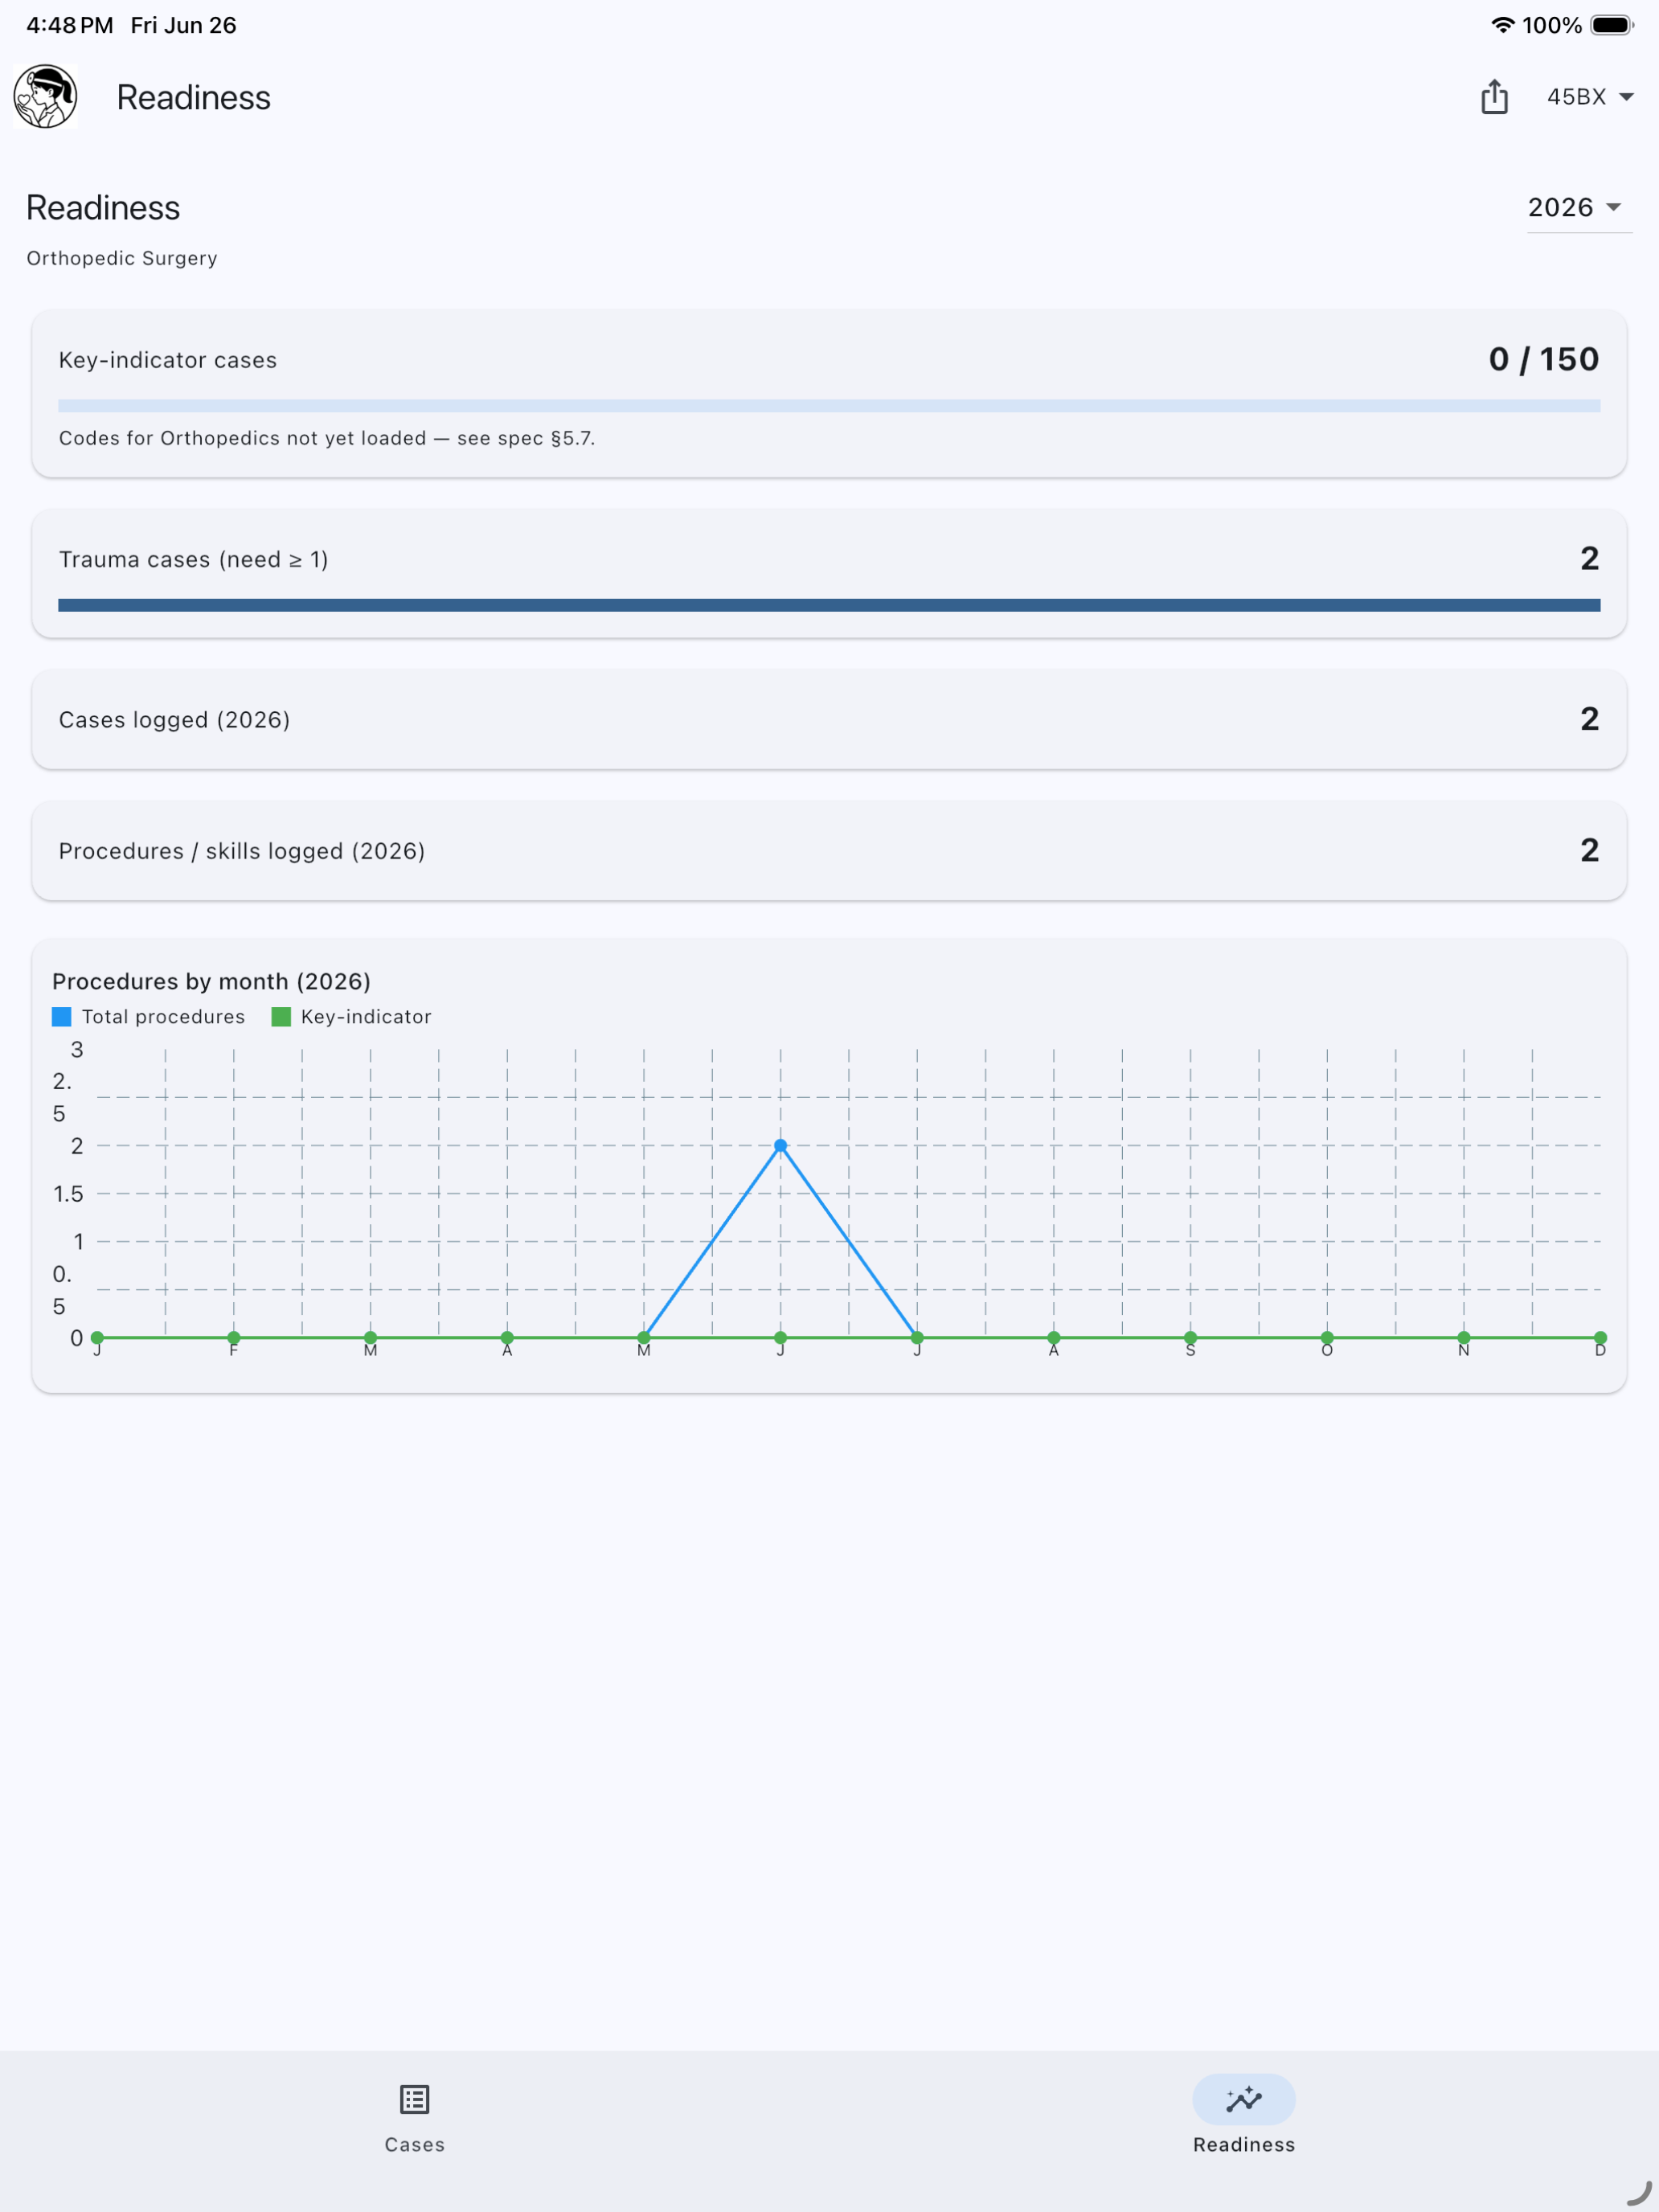Tap the share icon in header

[x=1494, y=97]
